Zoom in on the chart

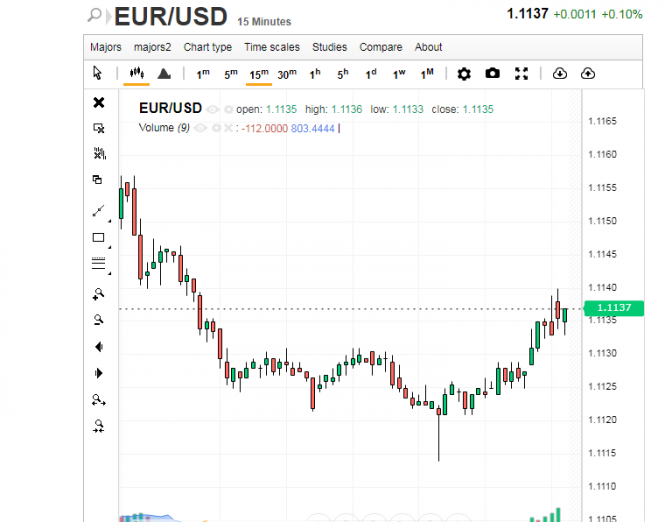98,294
